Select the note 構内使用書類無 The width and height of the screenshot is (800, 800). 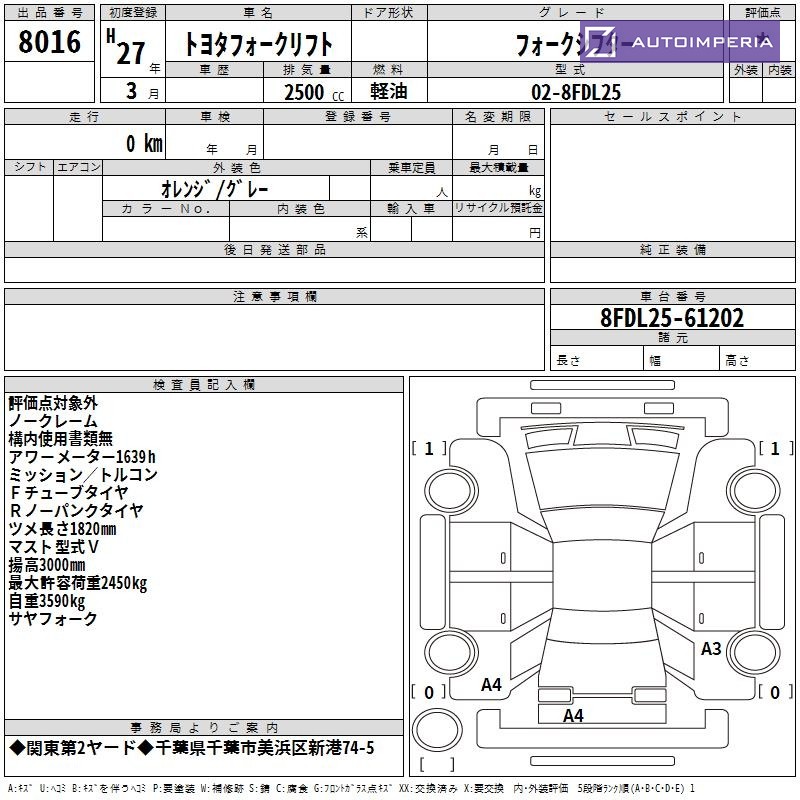pos(61,439)
